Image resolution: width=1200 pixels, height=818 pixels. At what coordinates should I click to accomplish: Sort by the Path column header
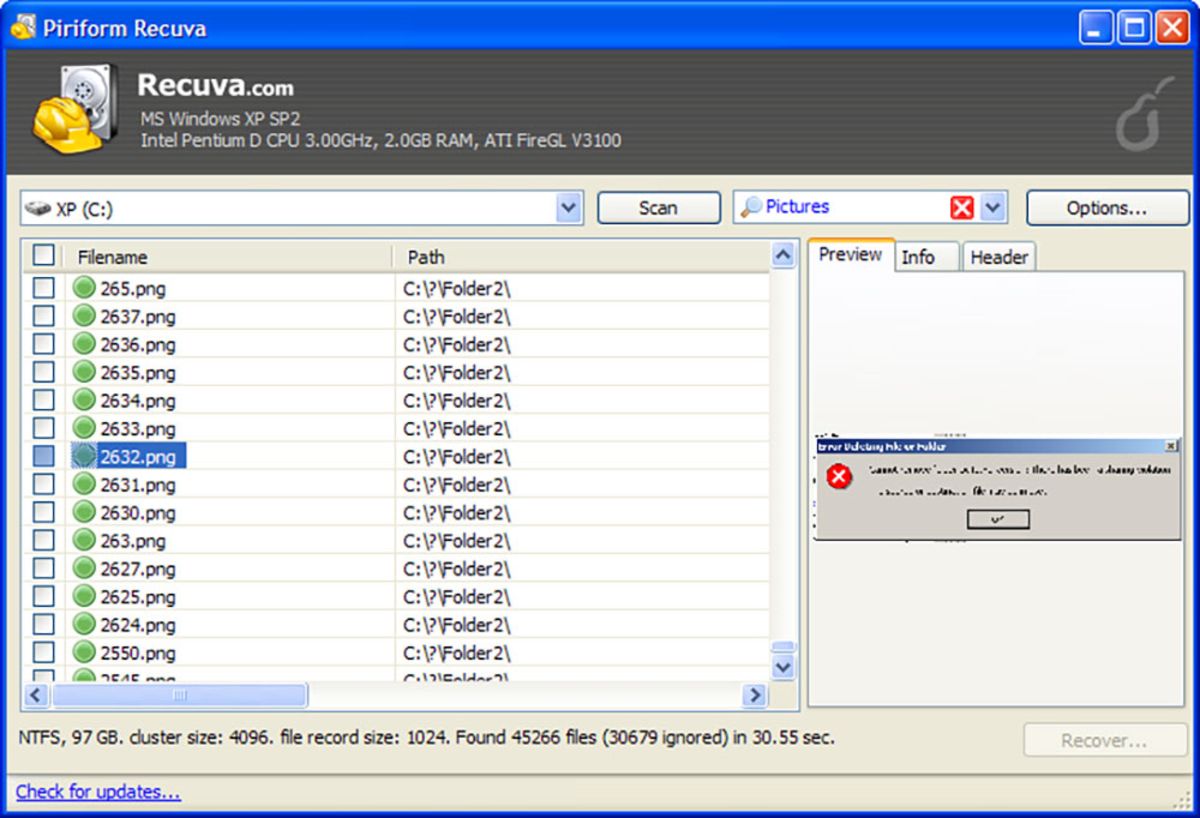582,257
